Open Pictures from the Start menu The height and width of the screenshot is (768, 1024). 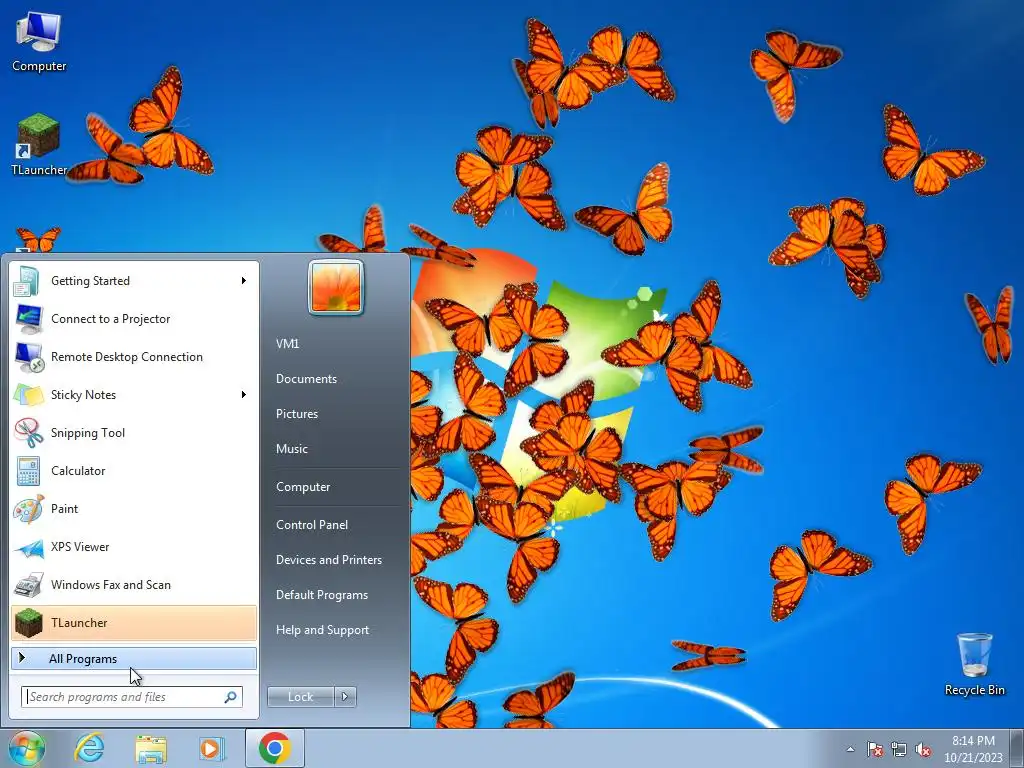(x=297, y=414)
